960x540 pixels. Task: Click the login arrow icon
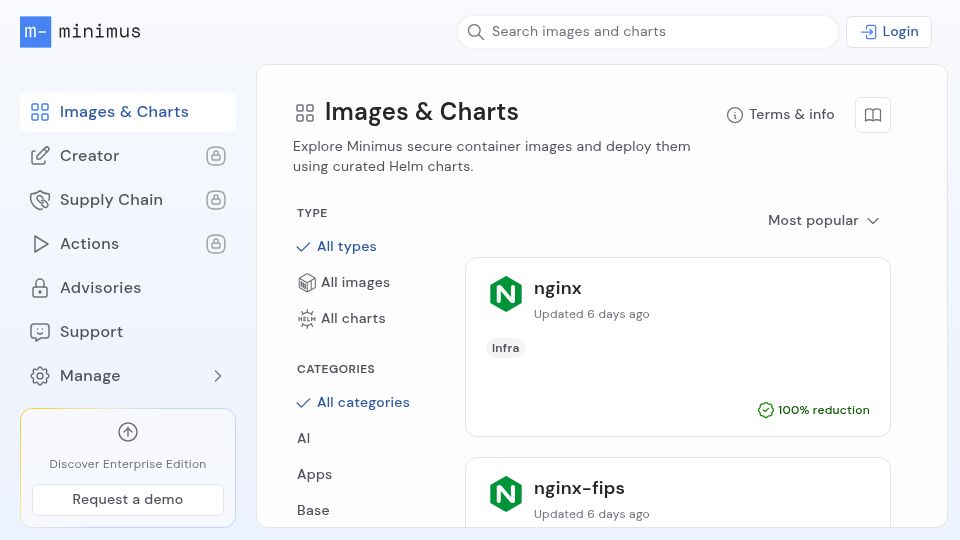[868, 32]
